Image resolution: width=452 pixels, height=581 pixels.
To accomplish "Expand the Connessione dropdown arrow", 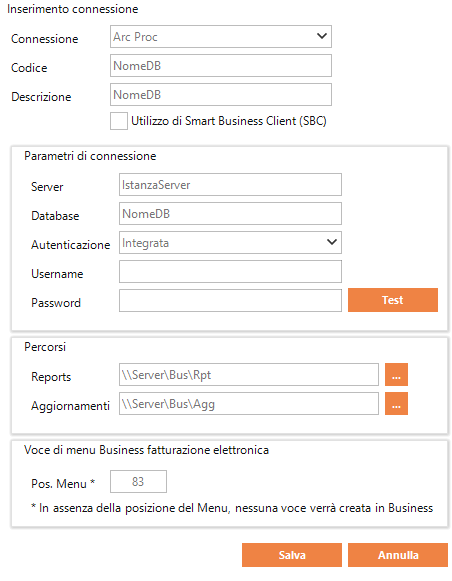I will point(322,36).
